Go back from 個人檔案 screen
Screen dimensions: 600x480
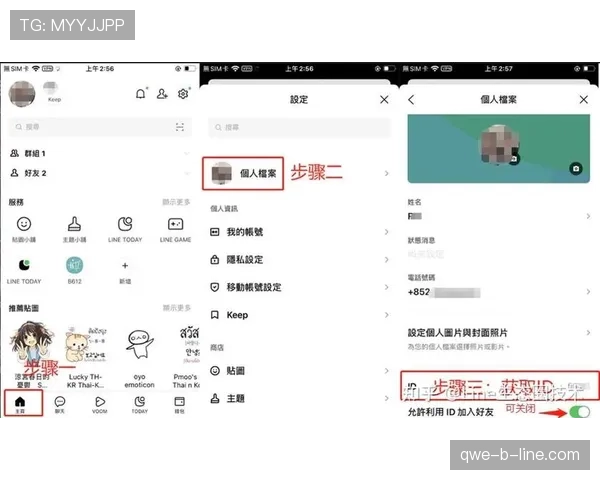[x=411, y=100]
